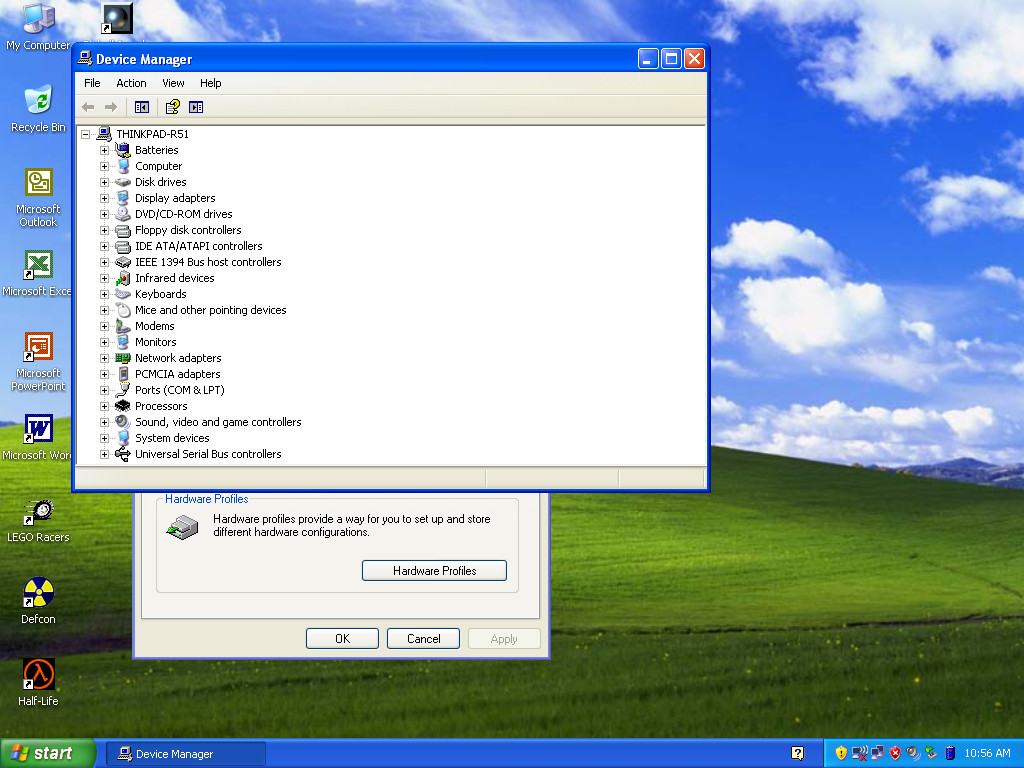Viewport: 1024px width, 768px height.
Task: Select the Infrared devices icon
Action: (123, 278)
